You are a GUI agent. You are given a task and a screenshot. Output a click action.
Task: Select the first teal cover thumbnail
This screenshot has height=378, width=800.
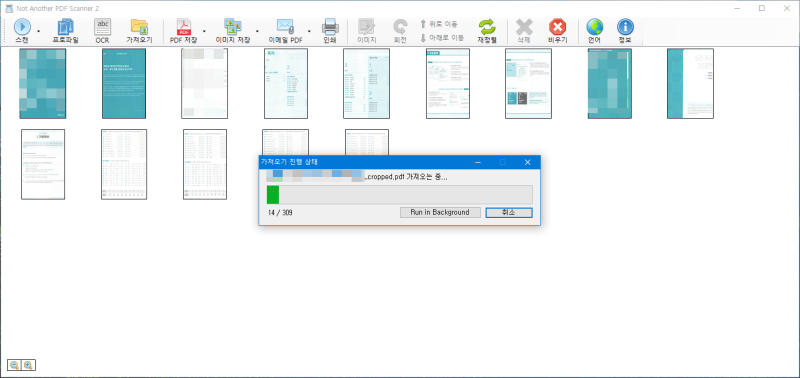(42, 84)
